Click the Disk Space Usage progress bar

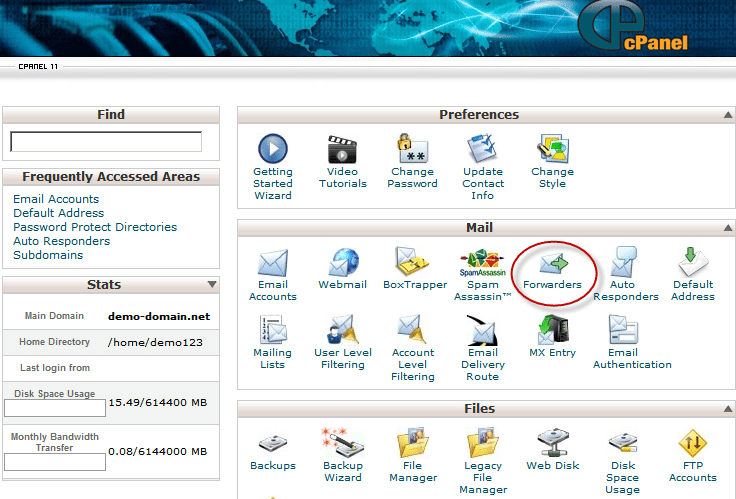tap(55, 408)
